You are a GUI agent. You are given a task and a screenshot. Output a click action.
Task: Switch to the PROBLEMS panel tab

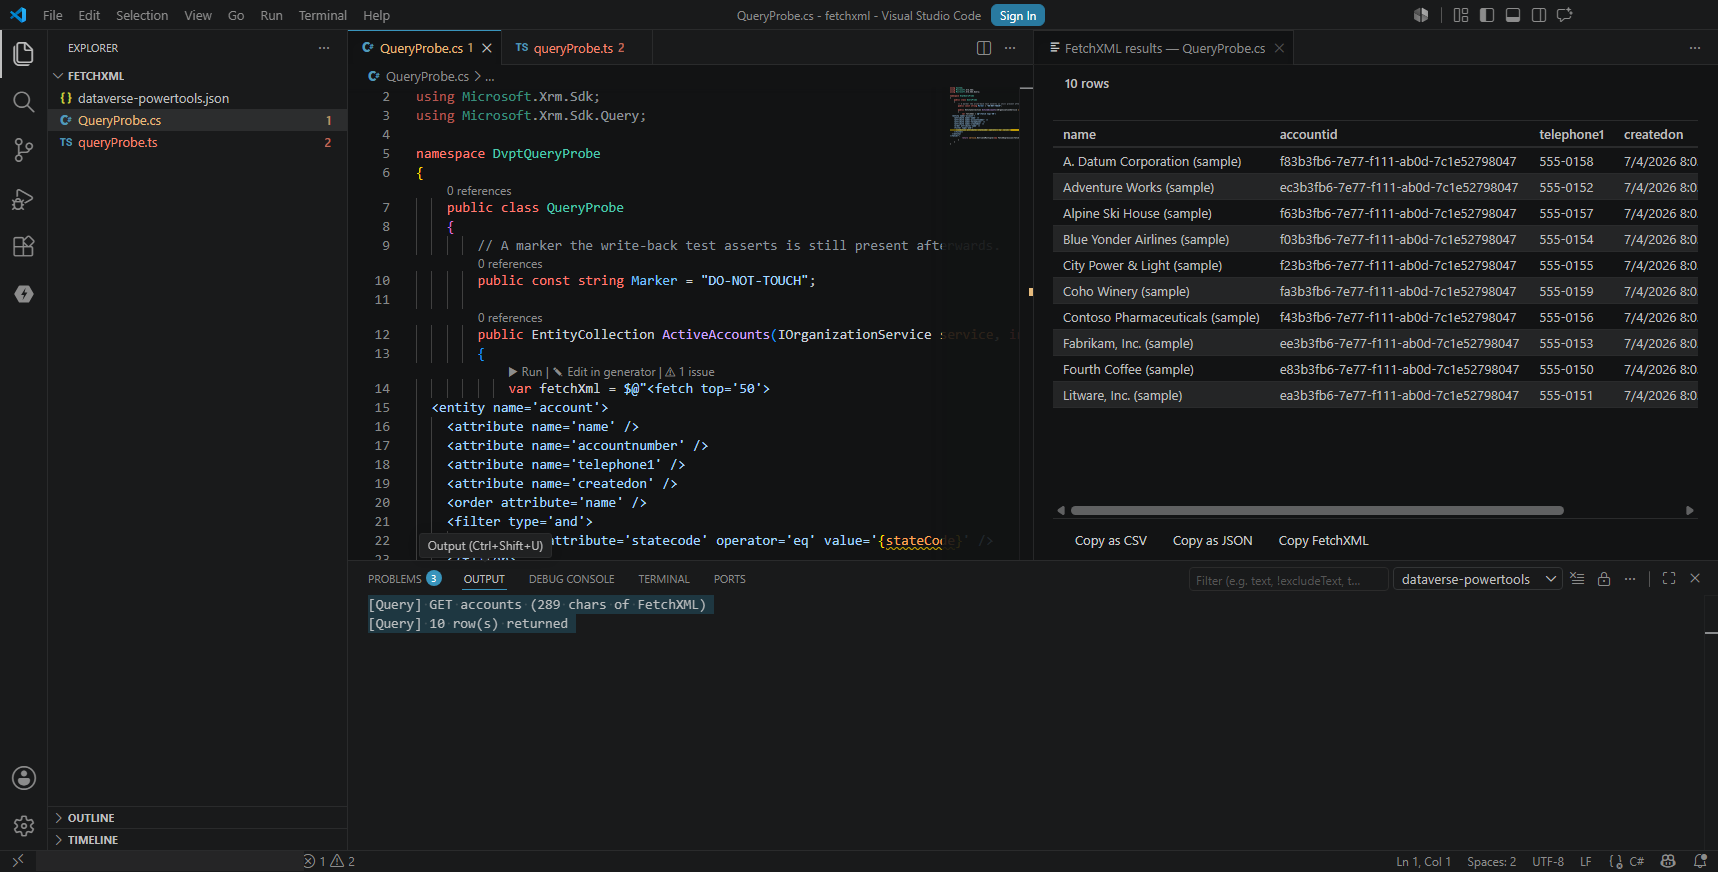point(404,579)
